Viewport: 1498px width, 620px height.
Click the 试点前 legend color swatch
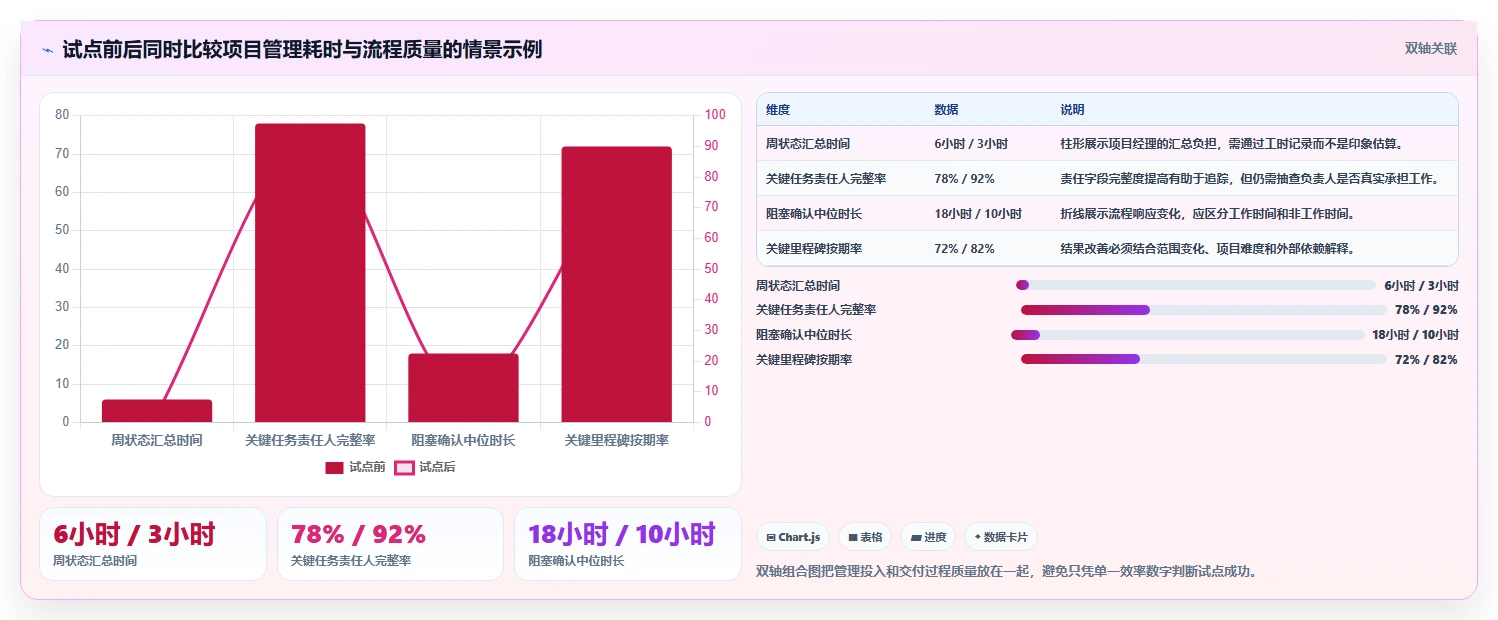[334, 467]
